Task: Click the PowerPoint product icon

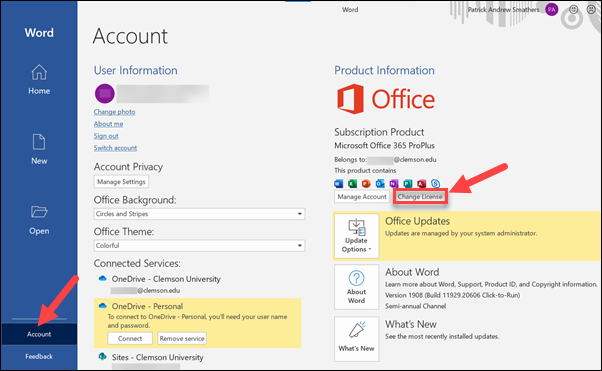Action: [366, 184]
